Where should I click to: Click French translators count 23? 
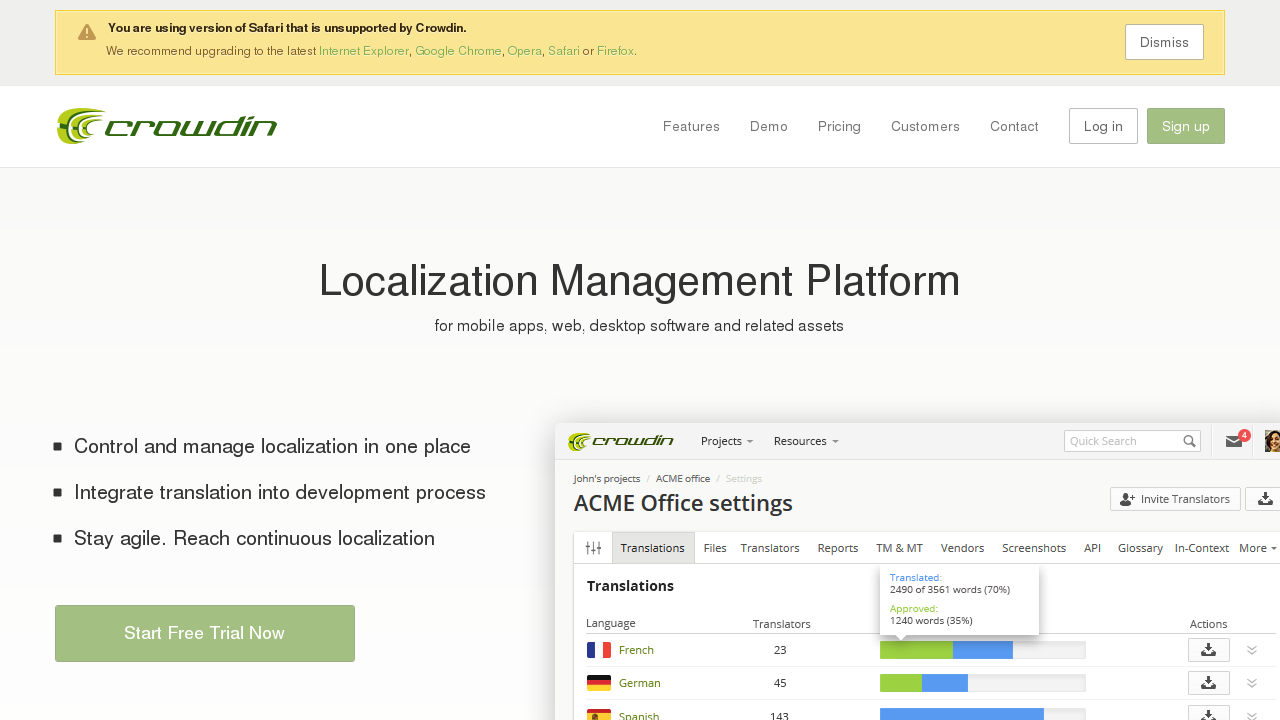tap(780, 650)
